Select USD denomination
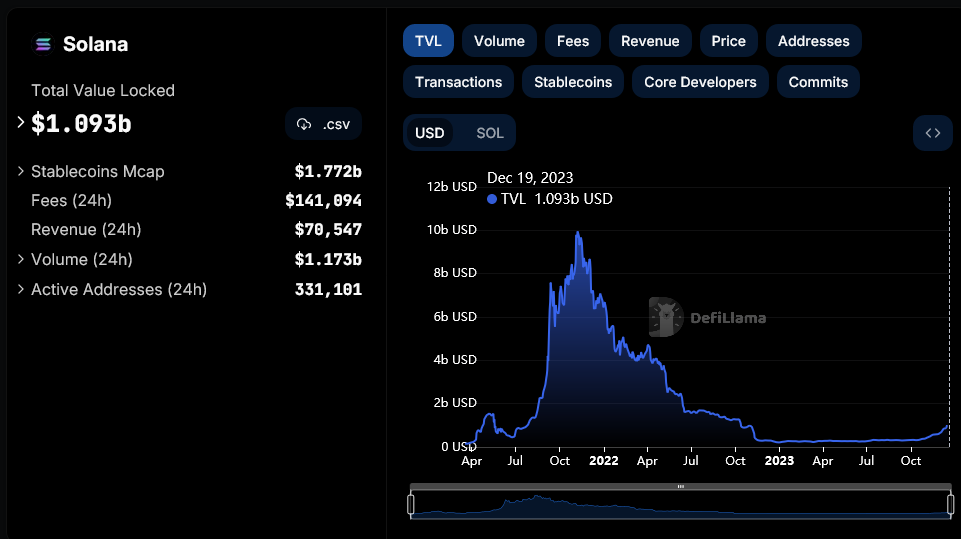This screenshot has height=539, width=961. pyautogui.click(x=430, y=133)
